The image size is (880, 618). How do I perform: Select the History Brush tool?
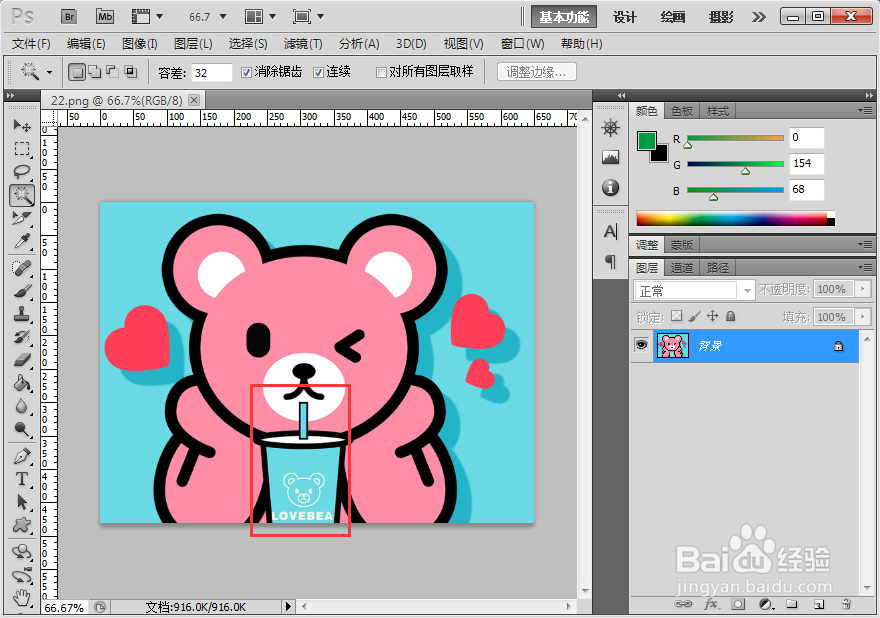(22, 337)
